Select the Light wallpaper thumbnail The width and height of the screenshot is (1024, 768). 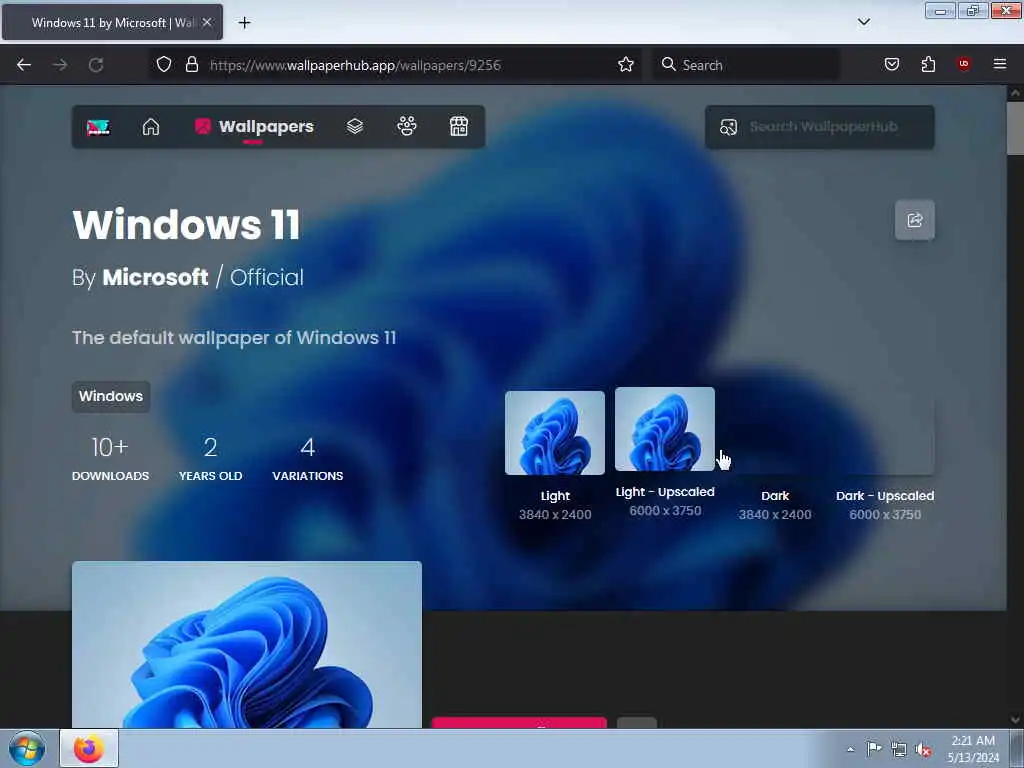[x=554, y=433]
